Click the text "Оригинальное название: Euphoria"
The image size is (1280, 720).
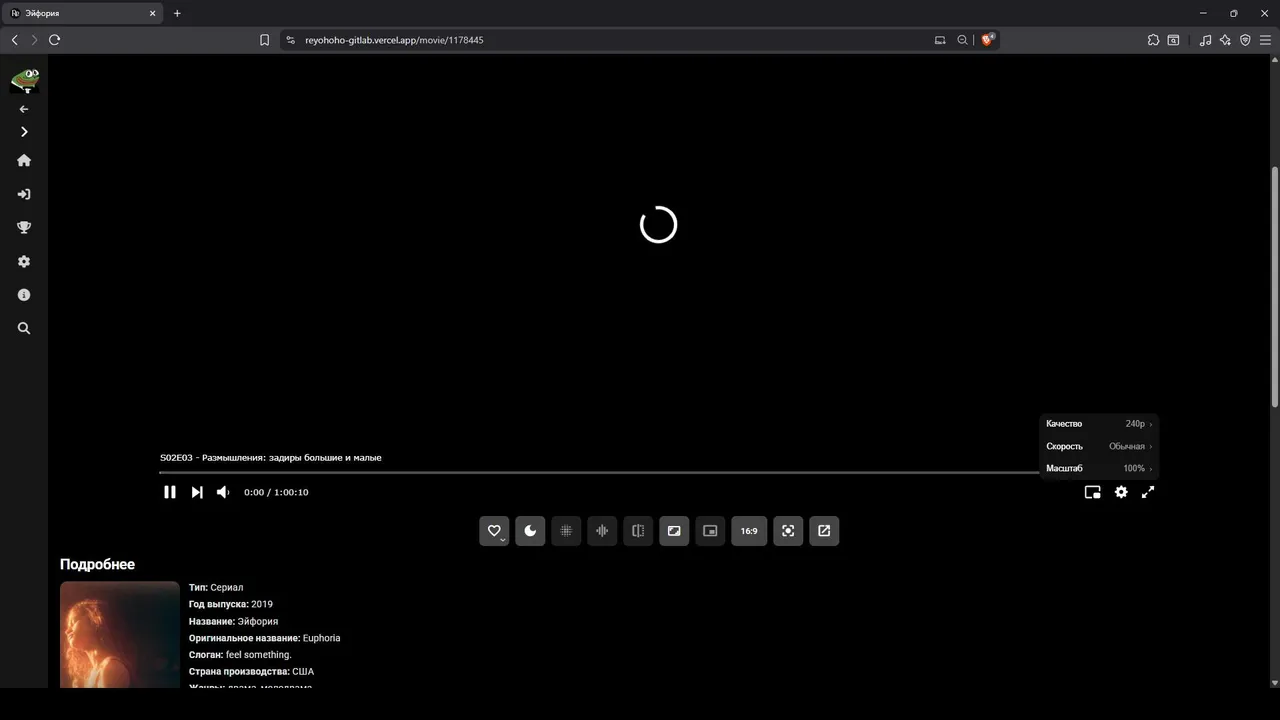(x=265, y=638)
